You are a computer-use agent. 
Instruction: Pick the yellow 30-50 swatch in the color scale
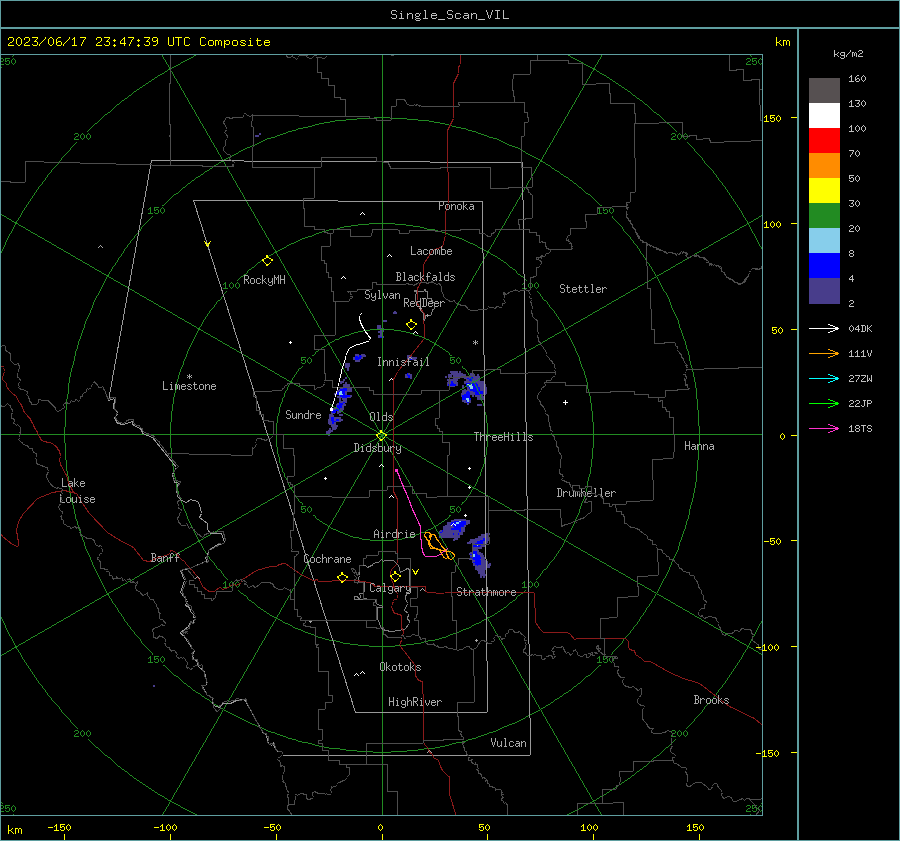pos(824,191)
